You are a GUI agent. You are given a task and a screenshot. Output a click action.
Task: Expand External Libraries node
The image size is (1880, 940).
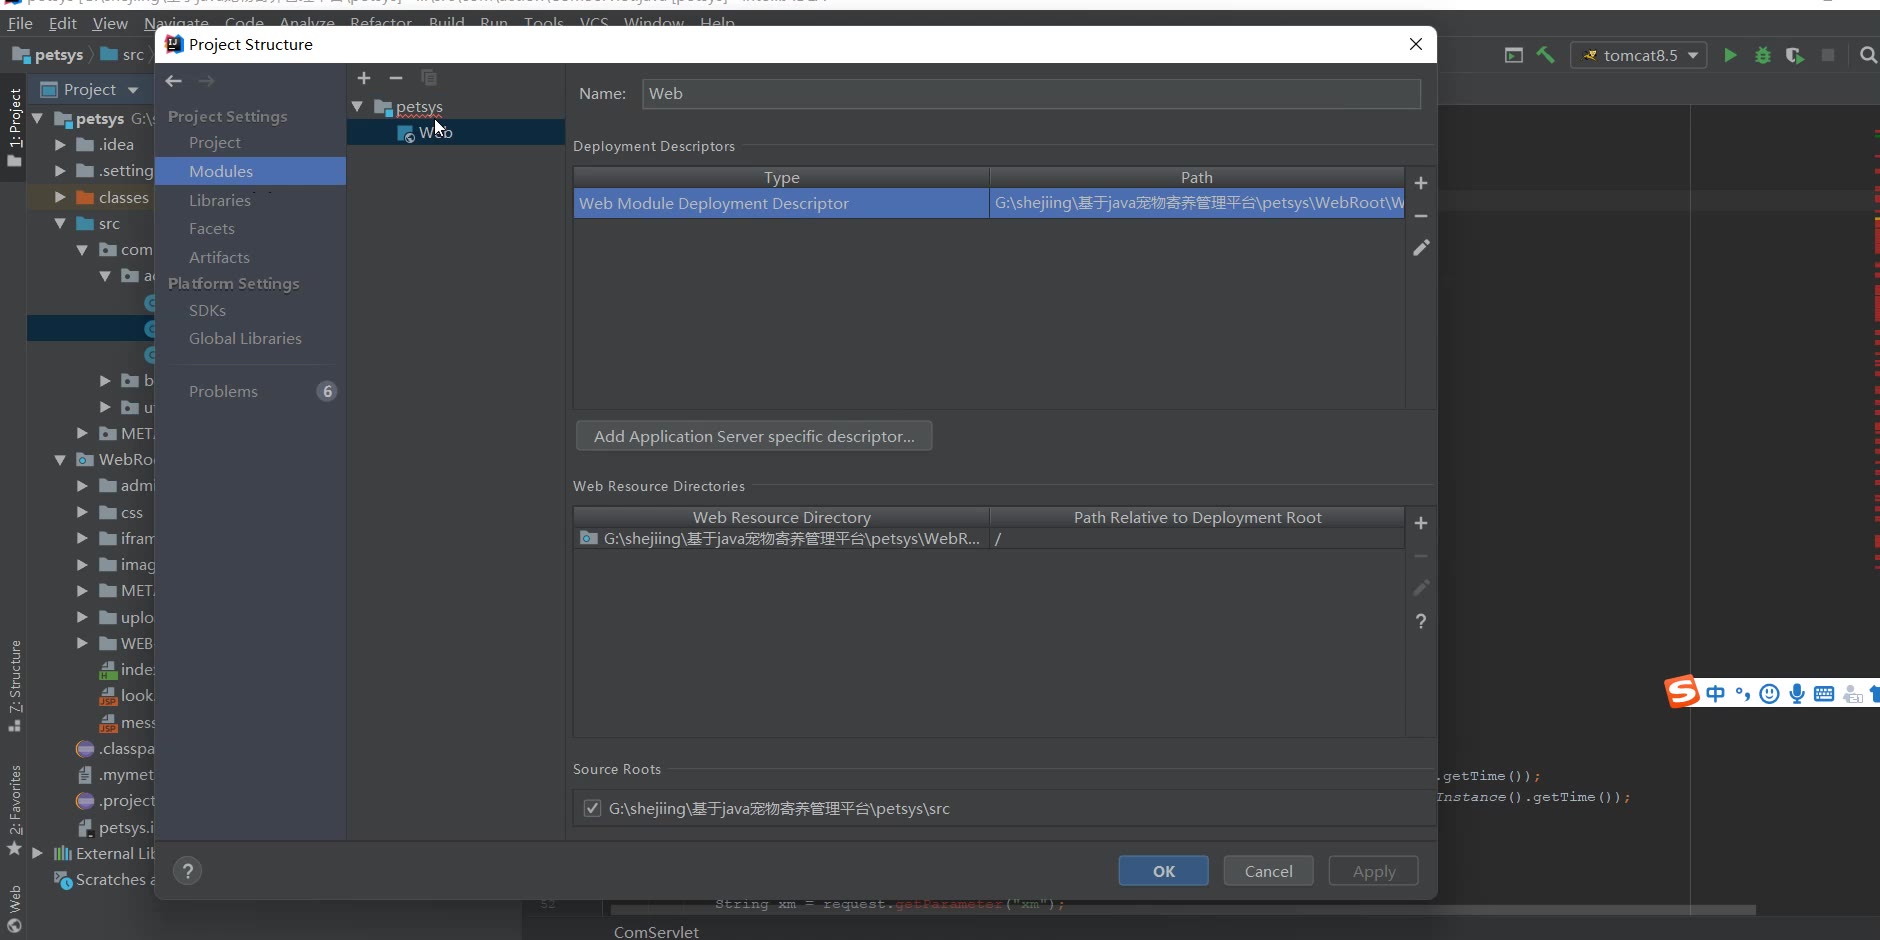point(38,853)
